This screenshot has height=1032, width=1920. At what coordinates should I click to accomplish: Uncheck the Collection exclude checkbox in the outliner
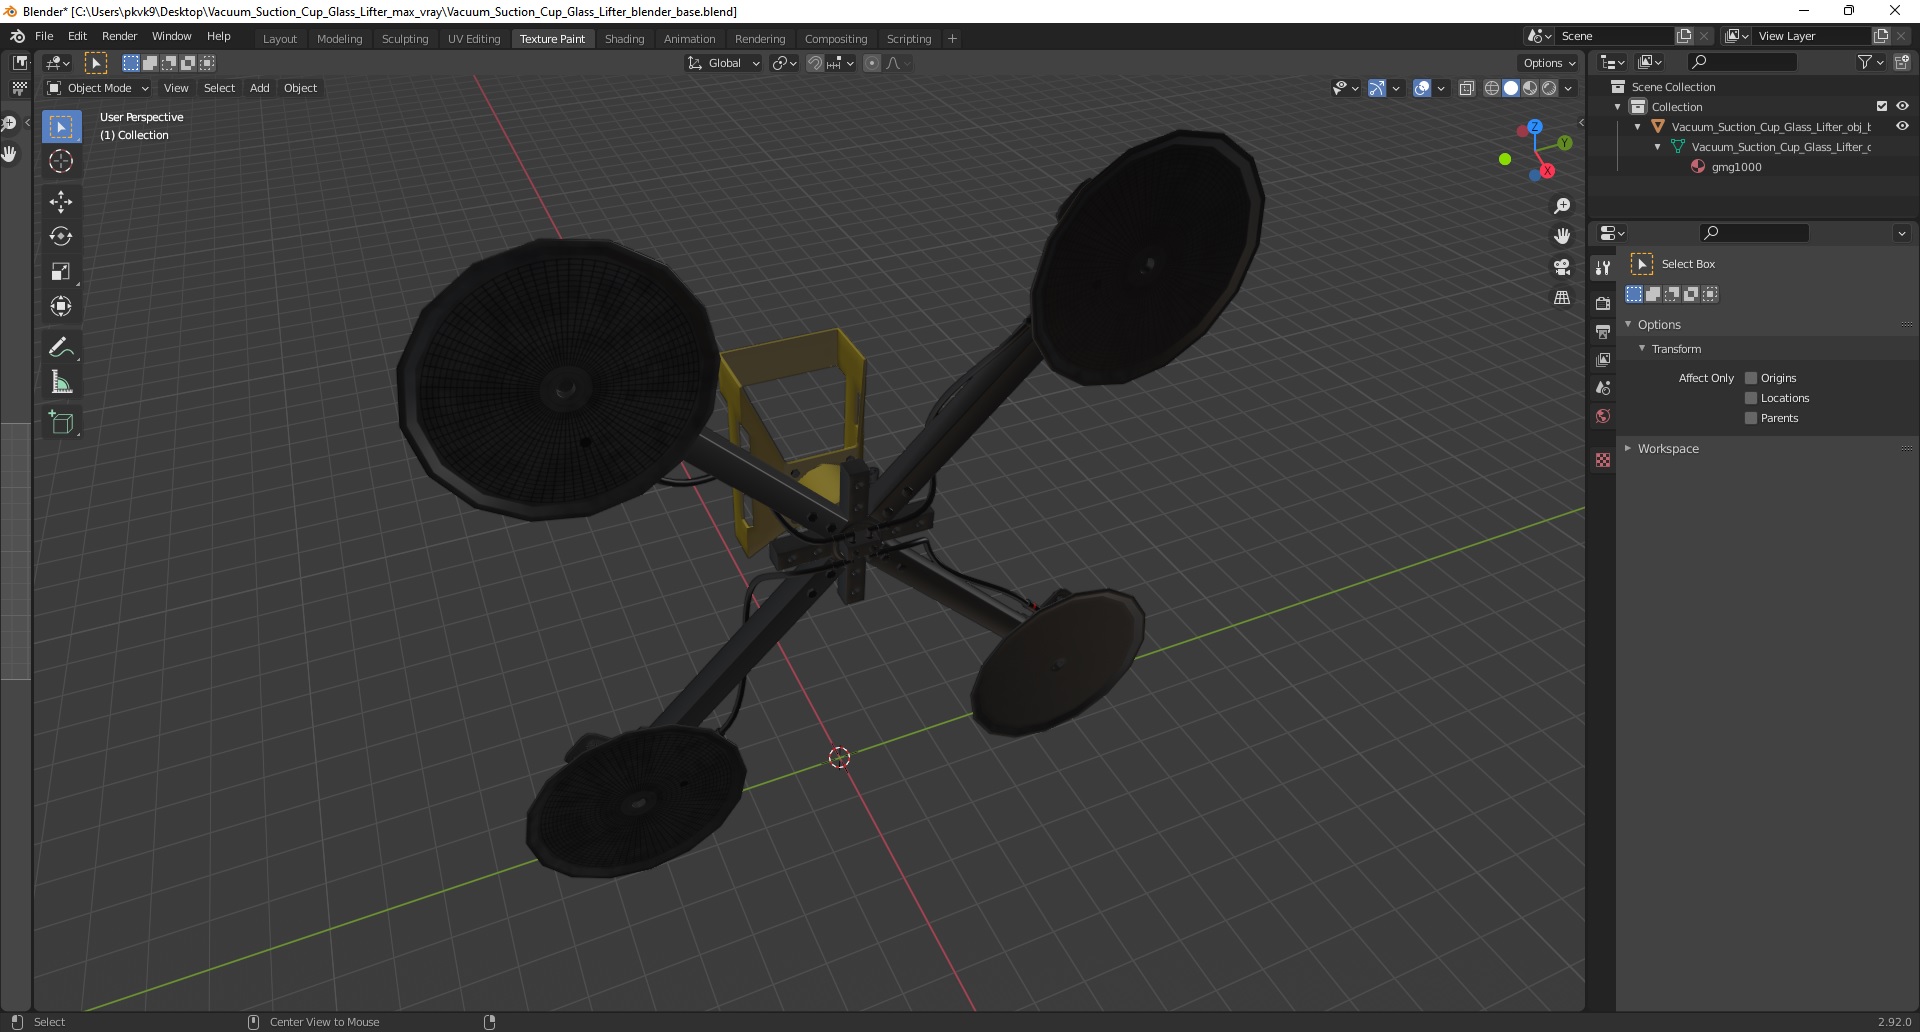[1882, 106]
